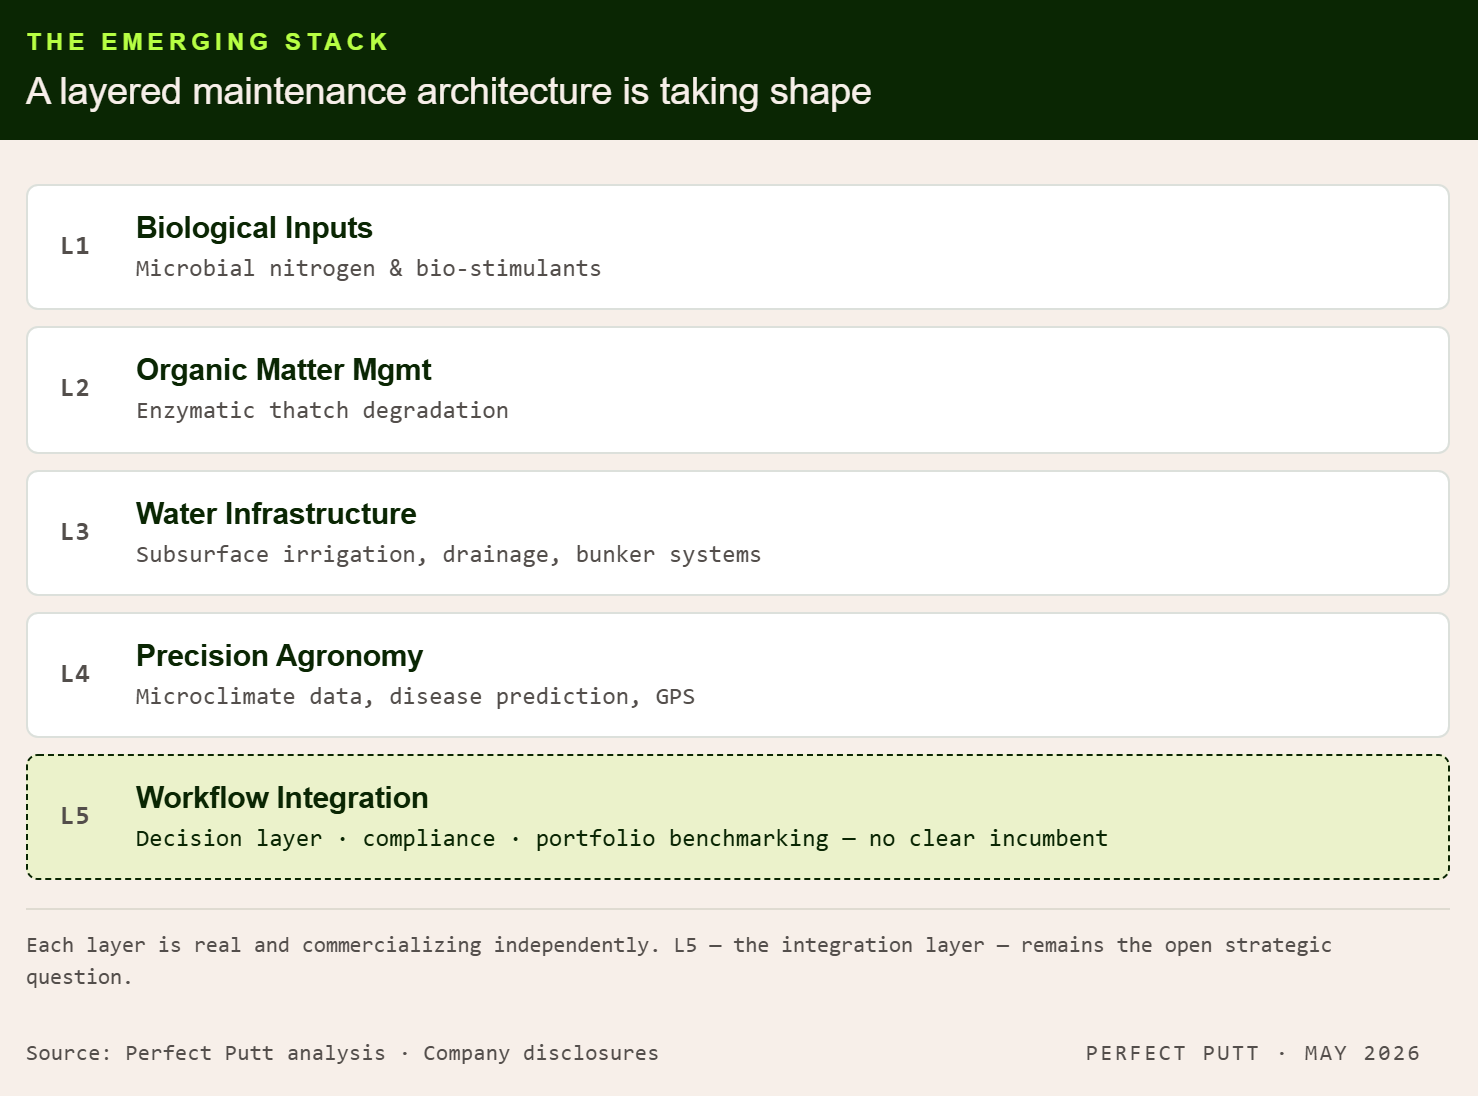
Task: Select the Workflow Integration heading
Action: 282,798
